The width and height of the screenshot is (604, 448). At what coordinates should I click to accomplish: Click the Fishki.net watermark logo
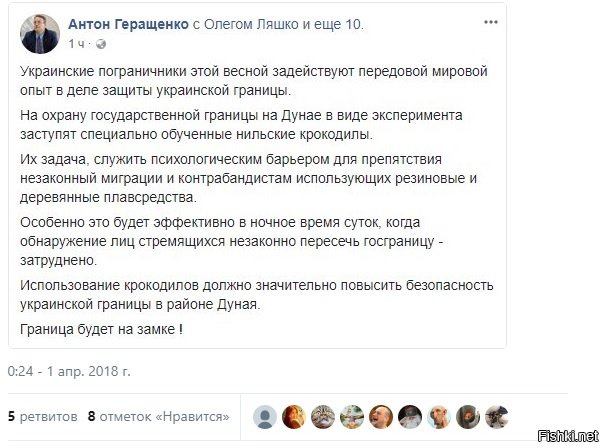[569, 436]
